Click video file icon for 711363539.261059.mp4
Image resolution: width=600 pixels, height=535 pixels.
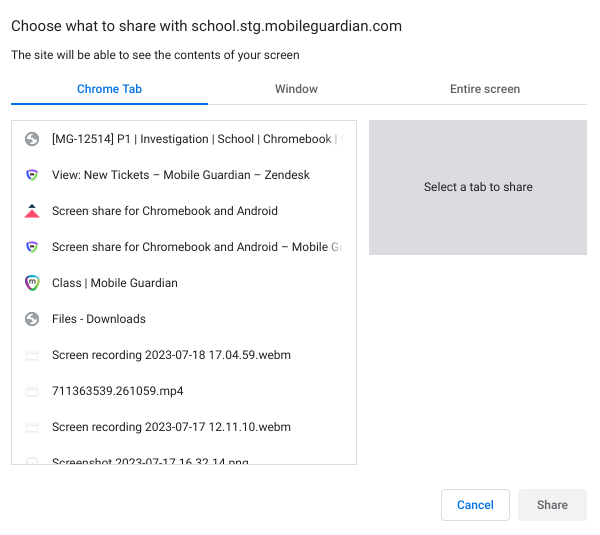[x=32, y=391]
